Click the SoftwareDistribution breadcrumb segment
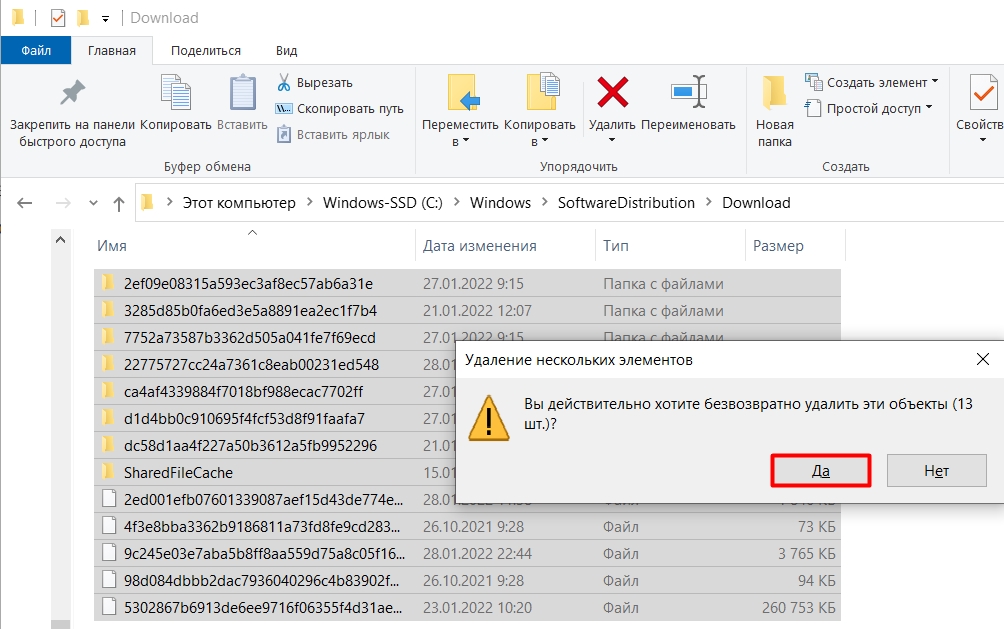Image resolution: width=1004 pixels, height=629 pixels. [x=626, y=203]
